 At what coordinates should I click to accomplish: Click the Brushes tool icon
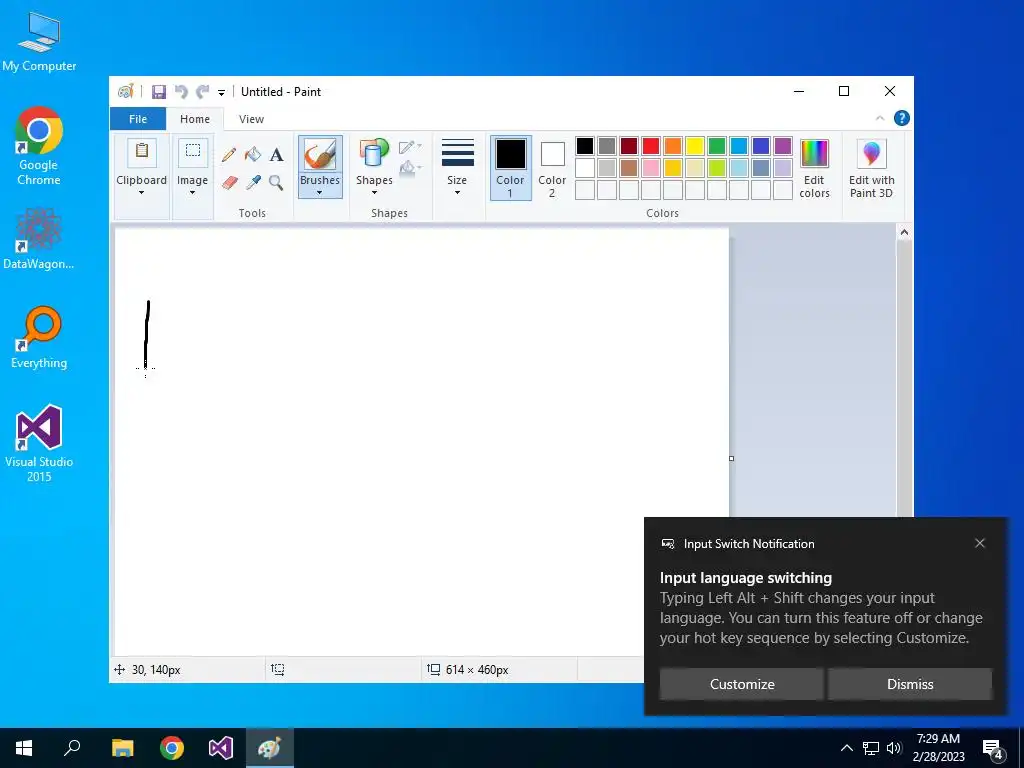320,154
